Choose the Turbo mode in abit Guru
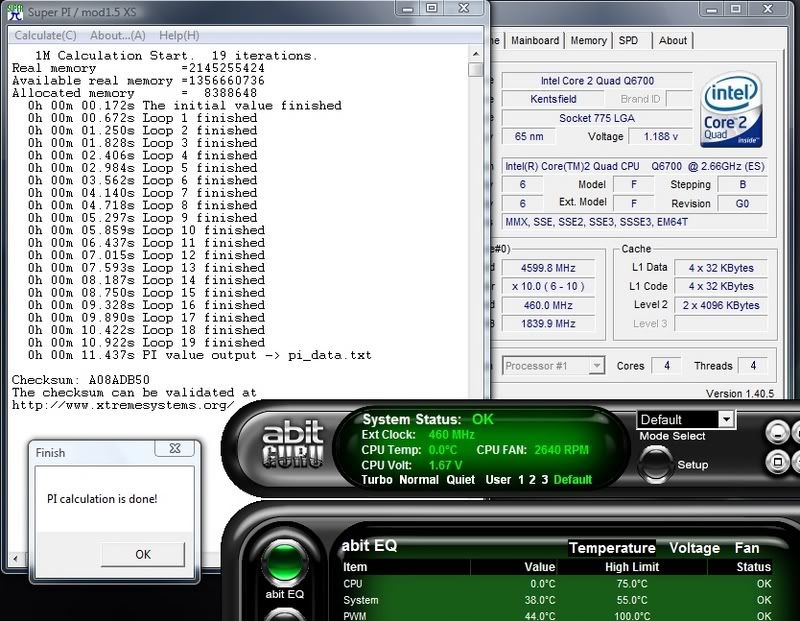Screen dimensions: 800x621 tap(377, 480)
